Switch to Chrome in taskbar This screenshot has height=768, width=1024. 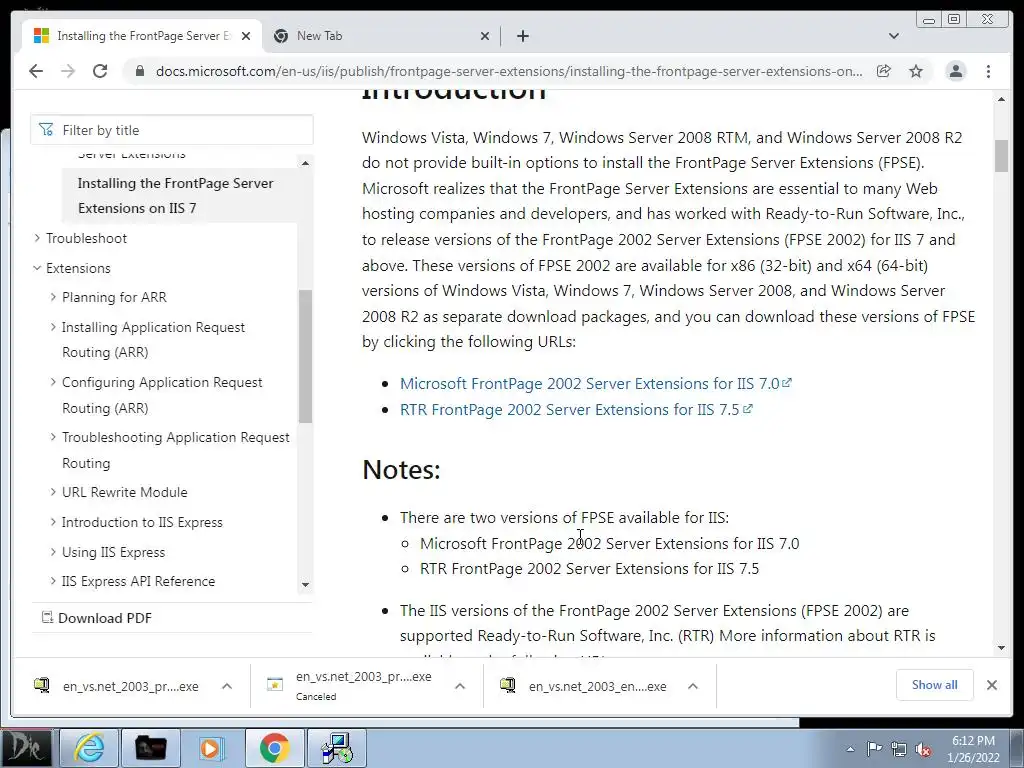(274, 748)
